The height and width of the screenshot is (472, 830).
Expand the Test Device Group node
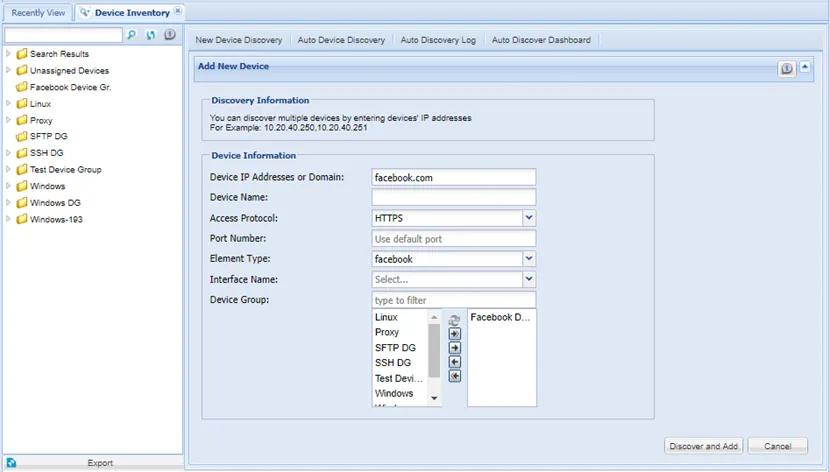(x=8, y=169)
